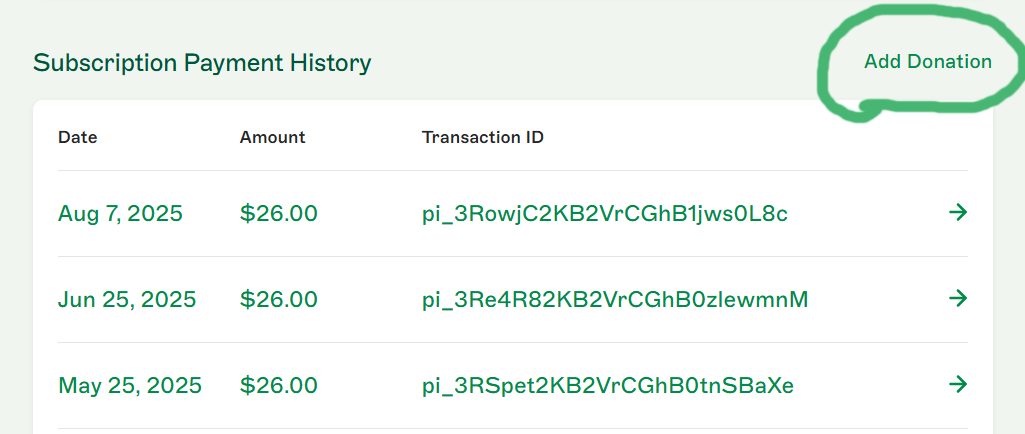1025x434 pixels.
Task: Click transaction ID pi_3RowjC2KB2VrCGhB1jws0L8c
Action: coord(605,213)
